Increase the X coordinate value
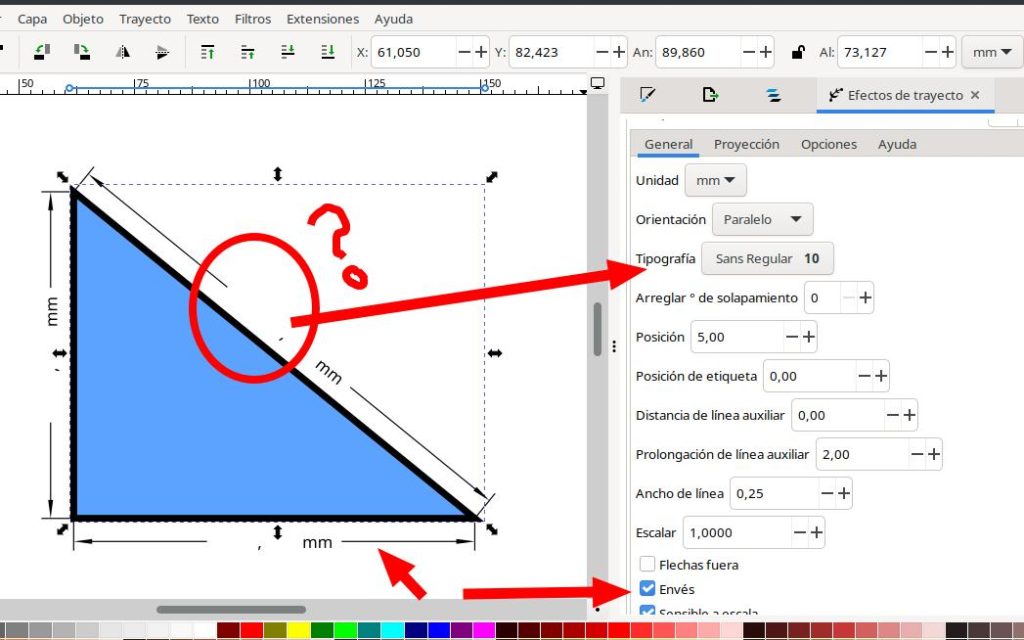Screen dimensions: 1024x640 click(481, 52)
